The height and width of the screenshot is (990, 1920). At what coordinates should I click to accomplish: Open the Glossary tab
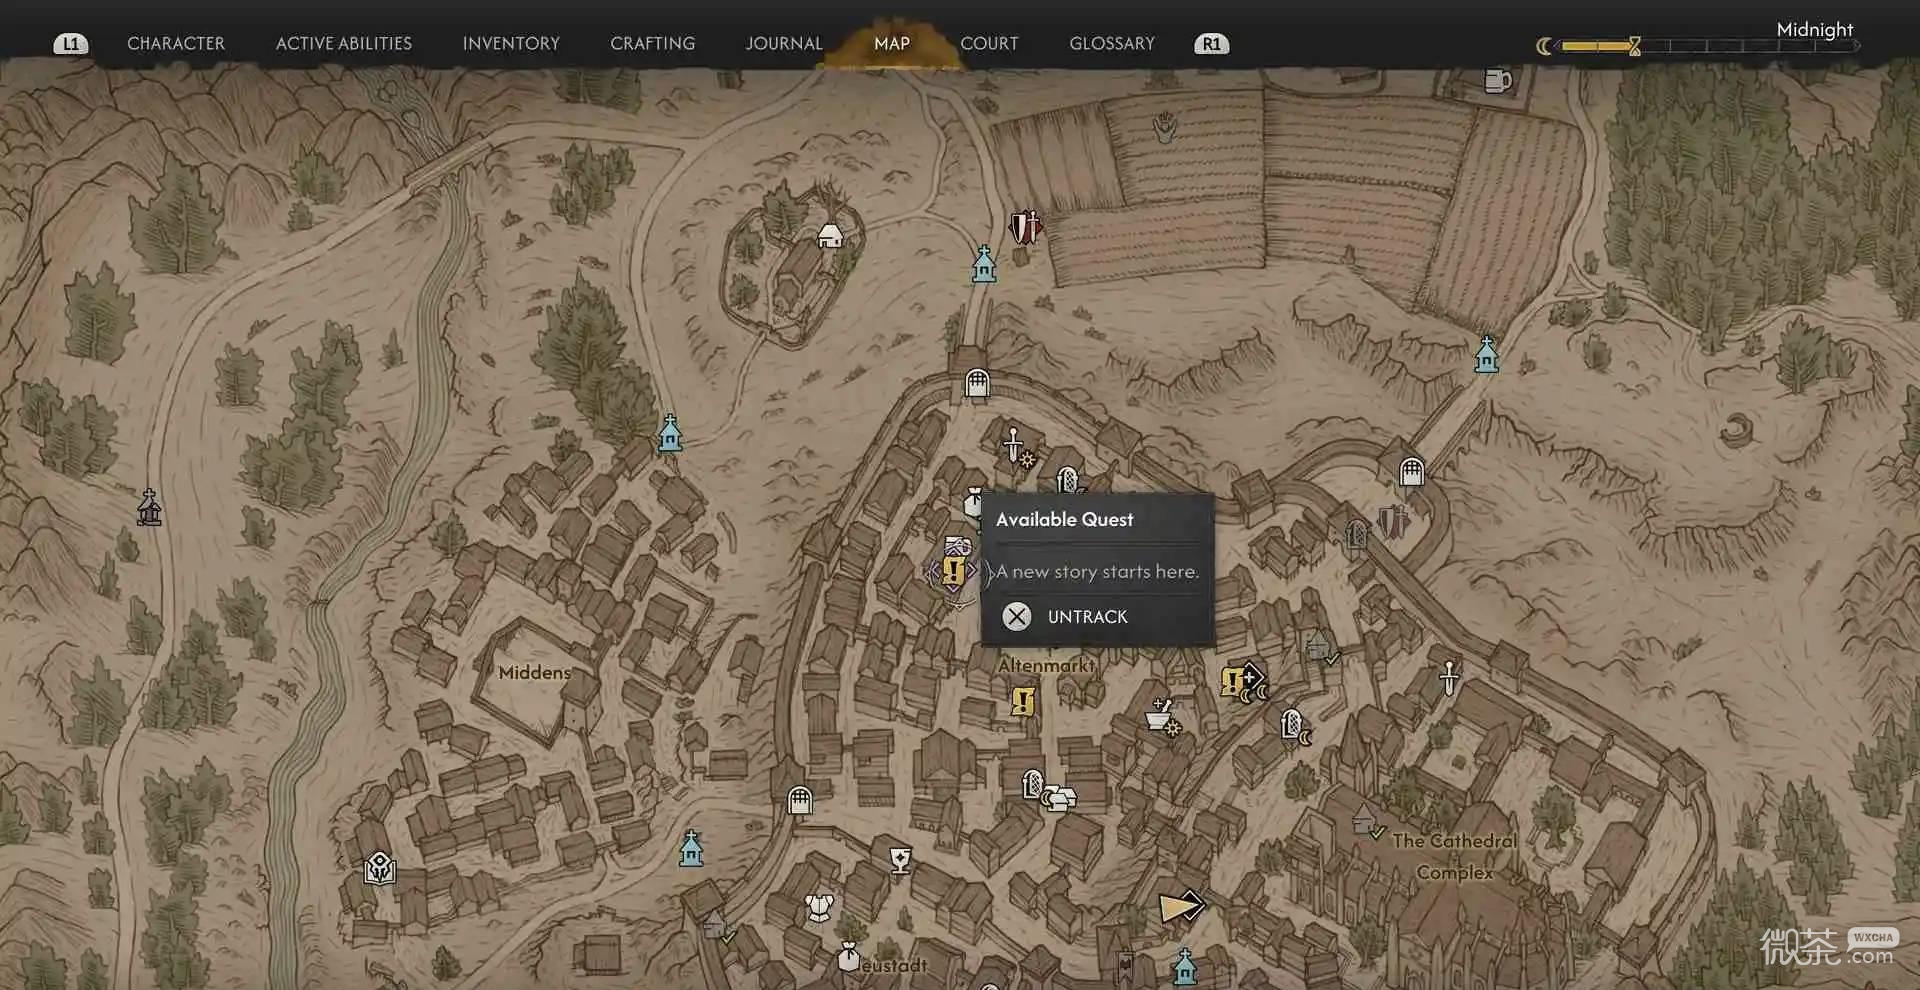pyautogui.click(x=1112, y=43)
